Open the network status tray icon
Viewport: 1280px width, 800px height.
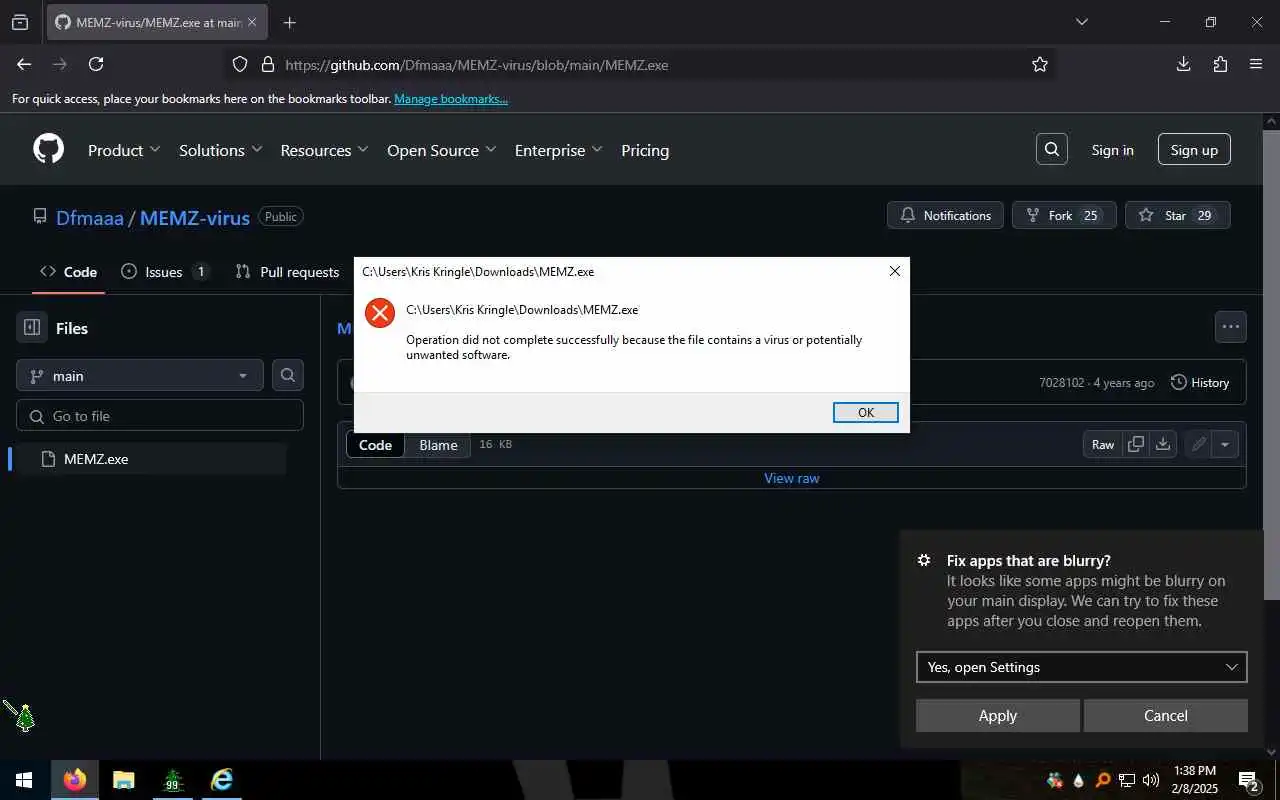point(1127,780)
